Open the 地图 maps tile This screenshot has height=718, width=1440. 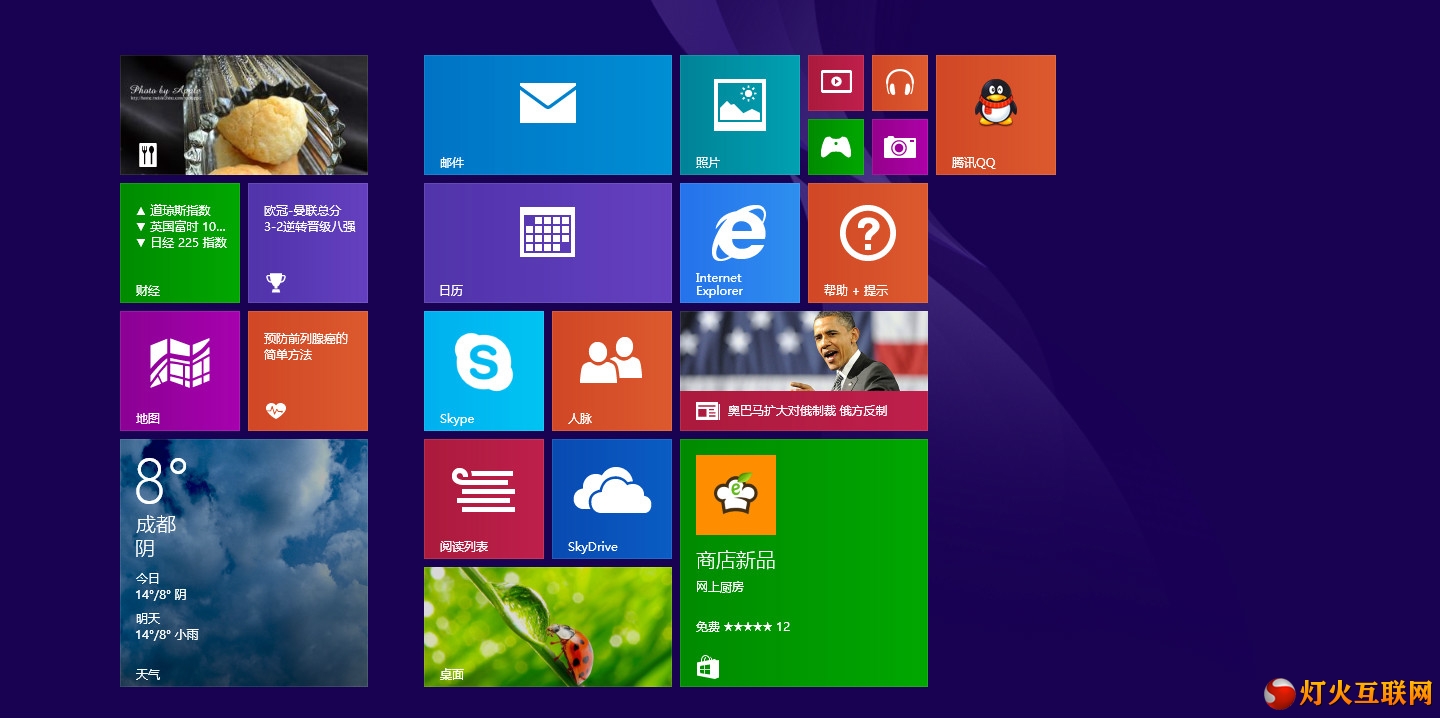[180, 371]
